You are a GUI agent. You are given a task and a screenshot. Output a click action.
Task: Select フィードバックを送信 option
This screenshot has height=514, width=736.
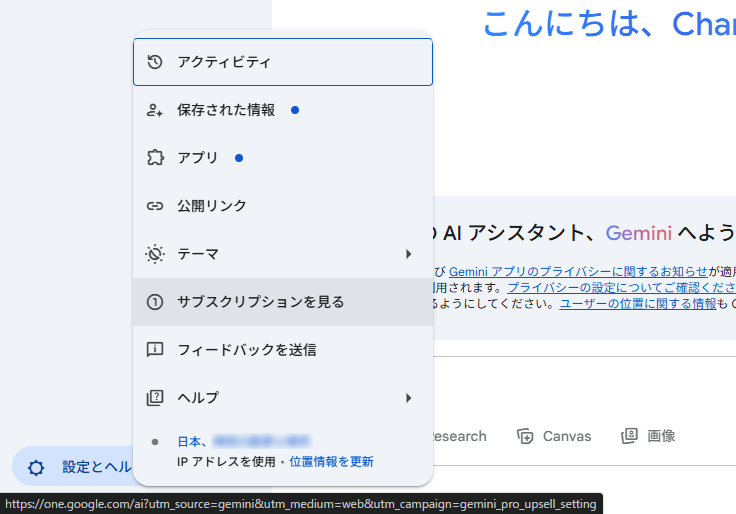point(283,350)
